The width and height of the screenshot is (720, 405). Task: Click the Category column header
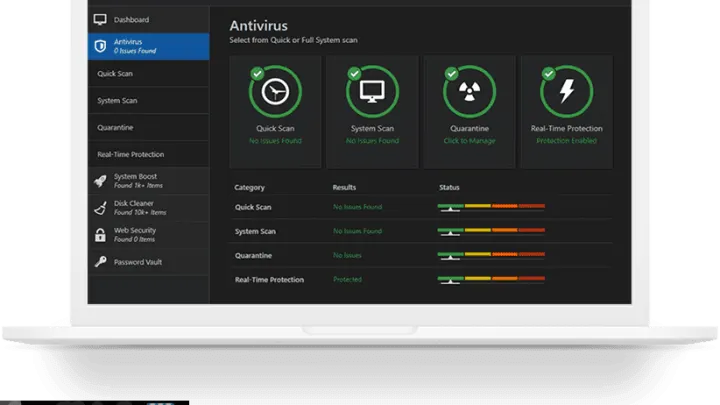249,187
